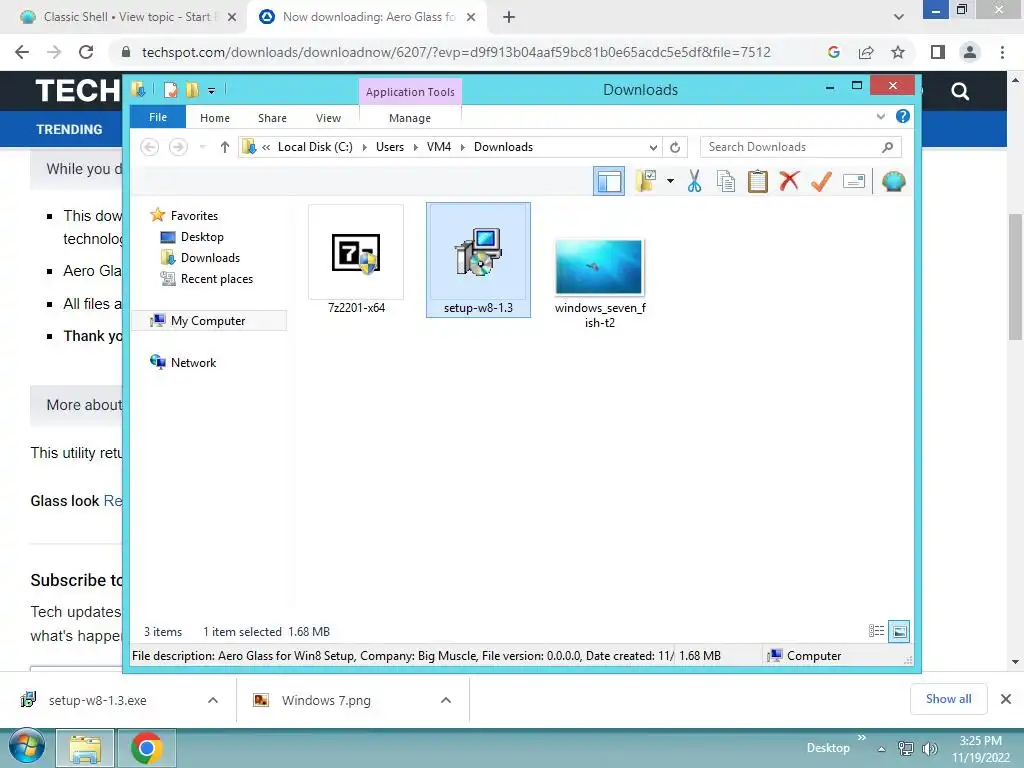The image size is (1024, 768).
Task: Click Local Disk (C:) in address path
Action: tap(315, 147)
